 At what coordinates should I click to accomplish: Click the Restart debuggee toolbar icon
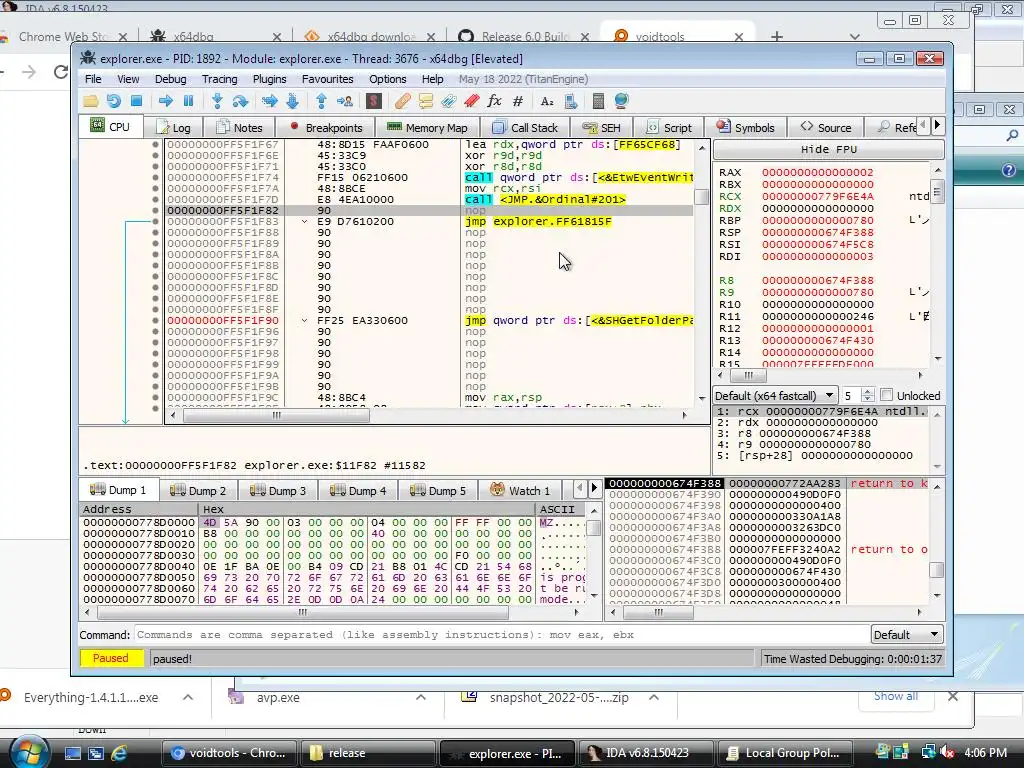(x=114, y=101)
